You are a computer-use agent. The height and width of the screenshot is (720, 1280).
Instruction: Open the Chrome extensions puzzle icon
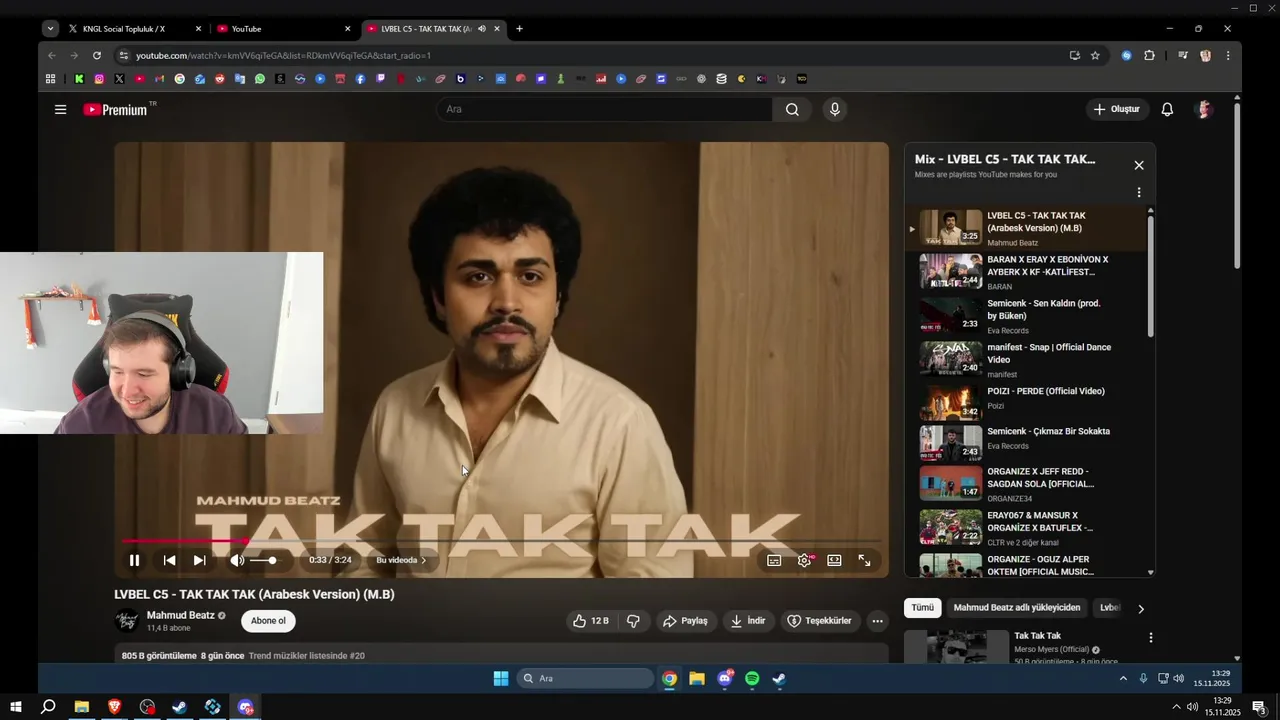[1149, 56]
